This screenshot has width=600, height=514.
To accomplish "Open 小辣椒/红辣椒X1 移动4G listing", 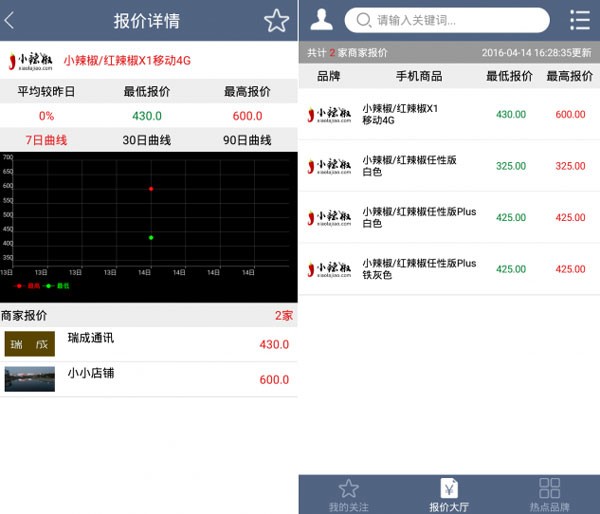I will [449, 114].
